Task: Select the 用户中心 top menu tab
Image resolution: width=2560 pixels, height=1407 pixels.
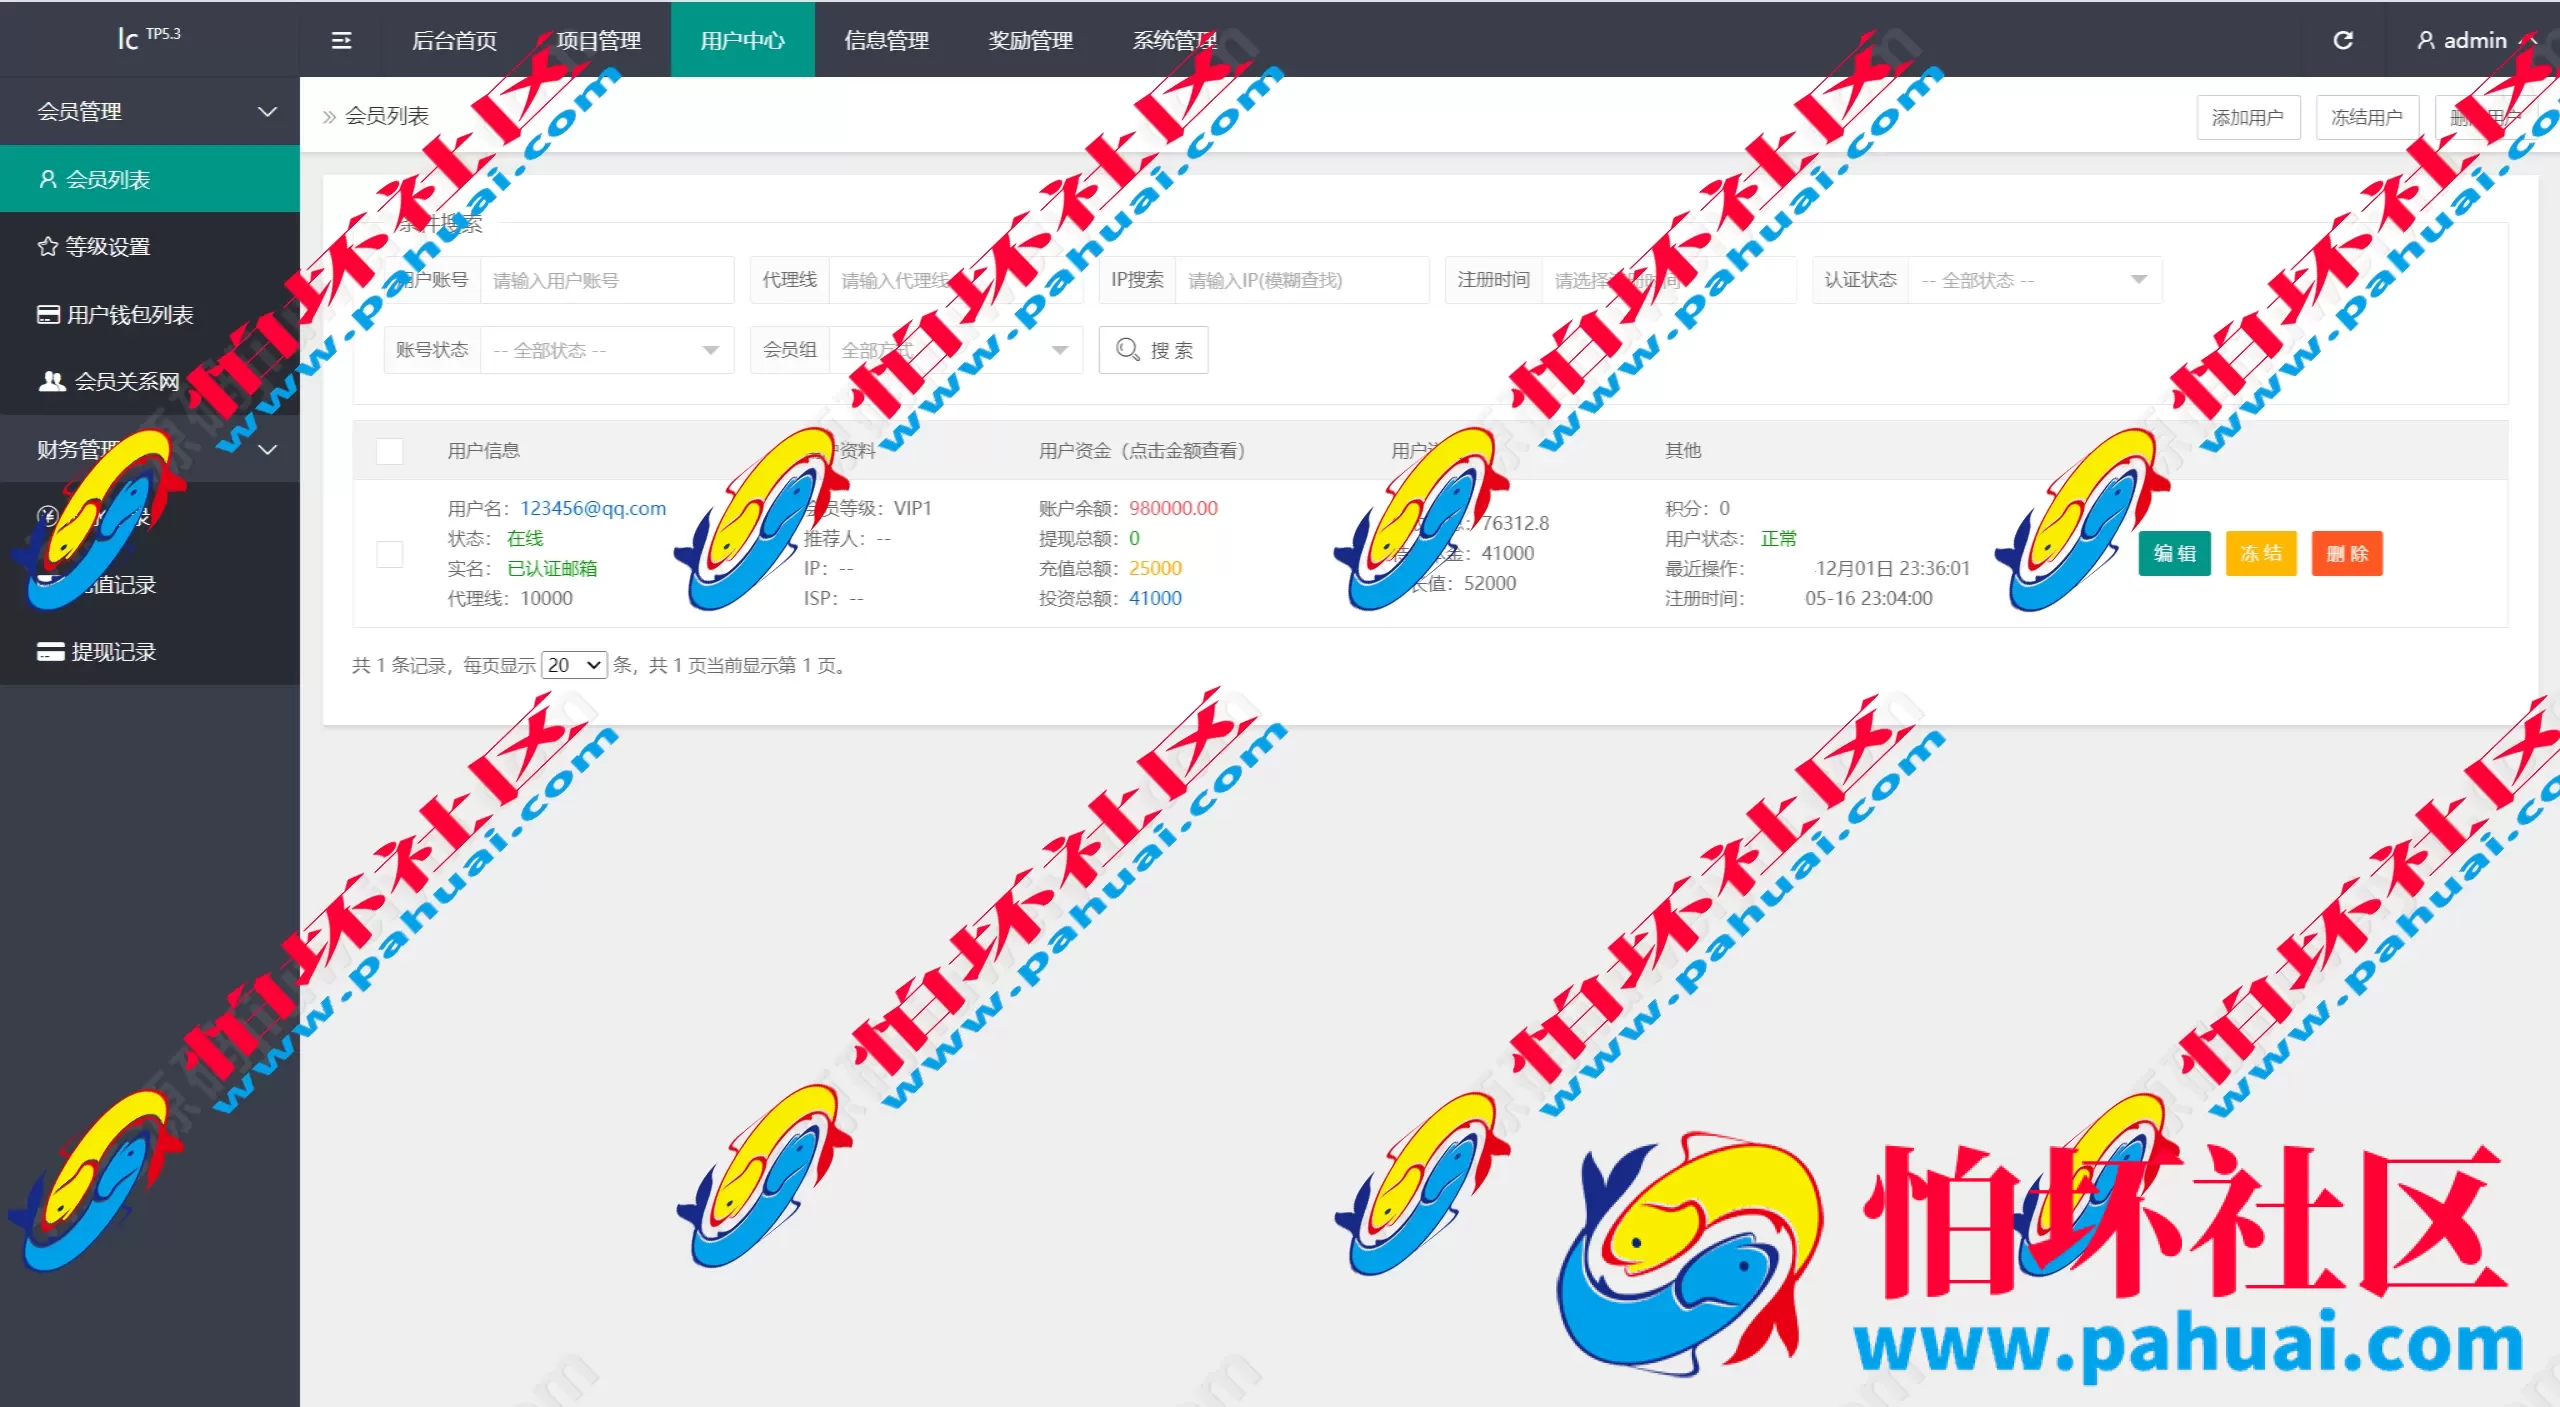Action: click(x=743, y=40)
